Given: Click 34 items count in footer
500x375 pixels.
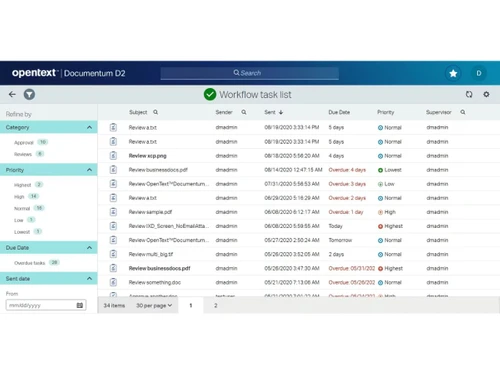Looking at the screenshot, I should click(114, 305).
